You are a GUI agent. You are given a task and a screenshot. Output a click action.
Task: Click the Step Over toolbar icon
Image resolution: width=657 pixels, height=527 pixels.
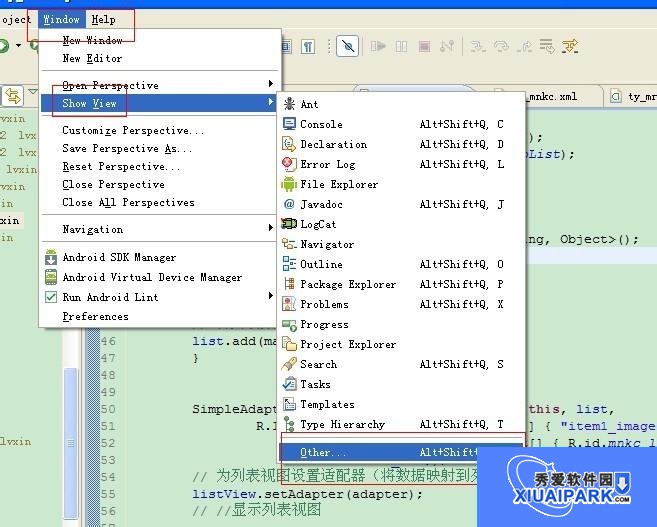coord(501,46)
